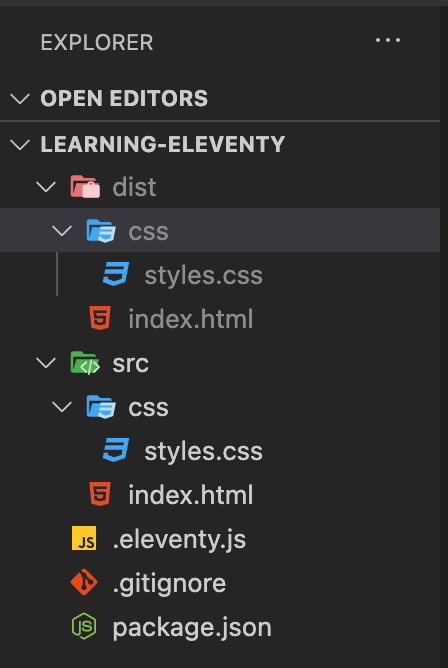Click the yellow JS icon for .eleventy.js
This screenshot has width=448, height=668.
tap(84, 538)
